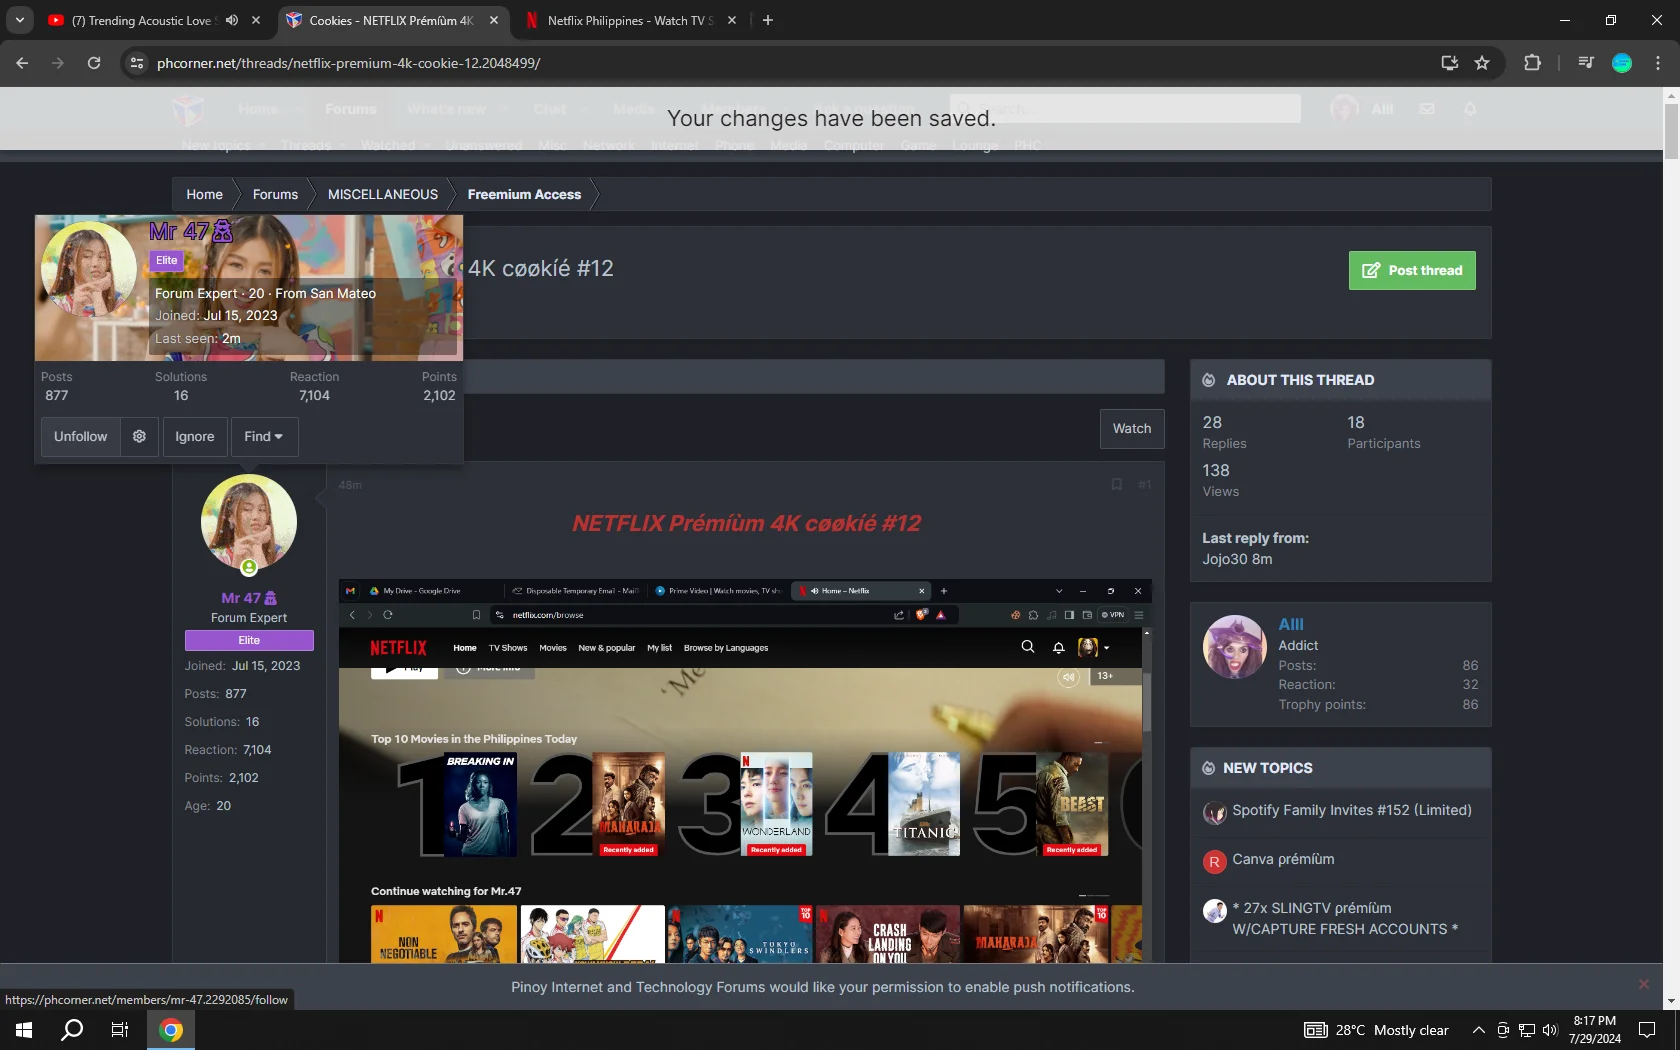
Task: Open the taskbar clock and calendar
Action: [x=1595, y=1030]
